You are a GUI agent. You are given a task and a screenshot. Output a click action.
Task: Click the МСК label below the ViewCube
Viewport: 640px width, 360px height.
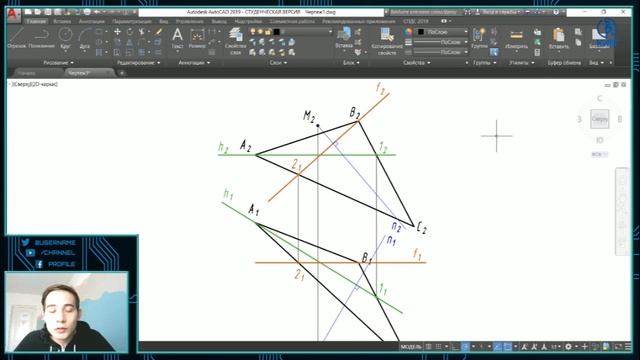pyautogui.click(x=599, y=154)
